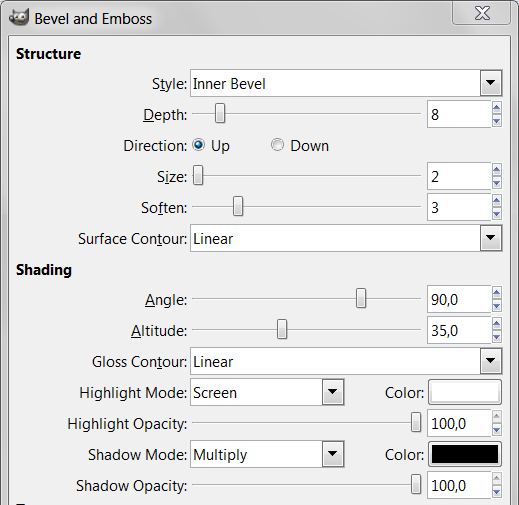This screenshot has height=505, width=519.
Task: Close the Bevel and Emboss dialog
Action: point(482,13)
